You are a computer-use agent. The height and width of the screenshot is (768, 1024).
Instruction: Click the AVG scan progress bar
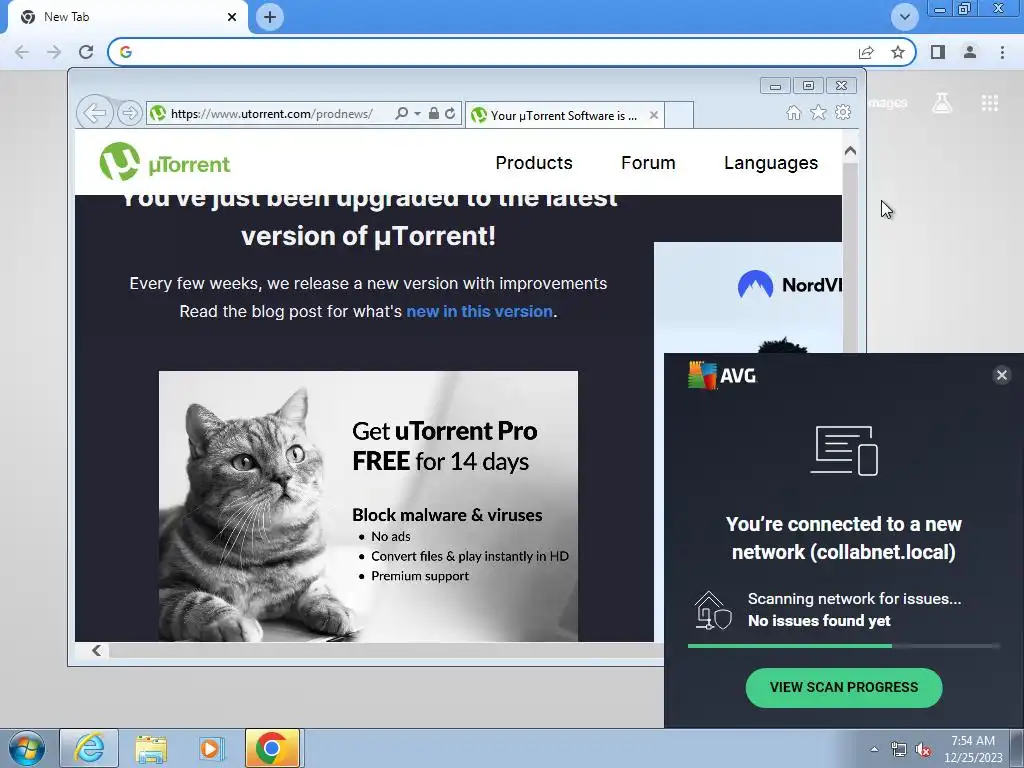pyautogui.click(x=843, y=646)
